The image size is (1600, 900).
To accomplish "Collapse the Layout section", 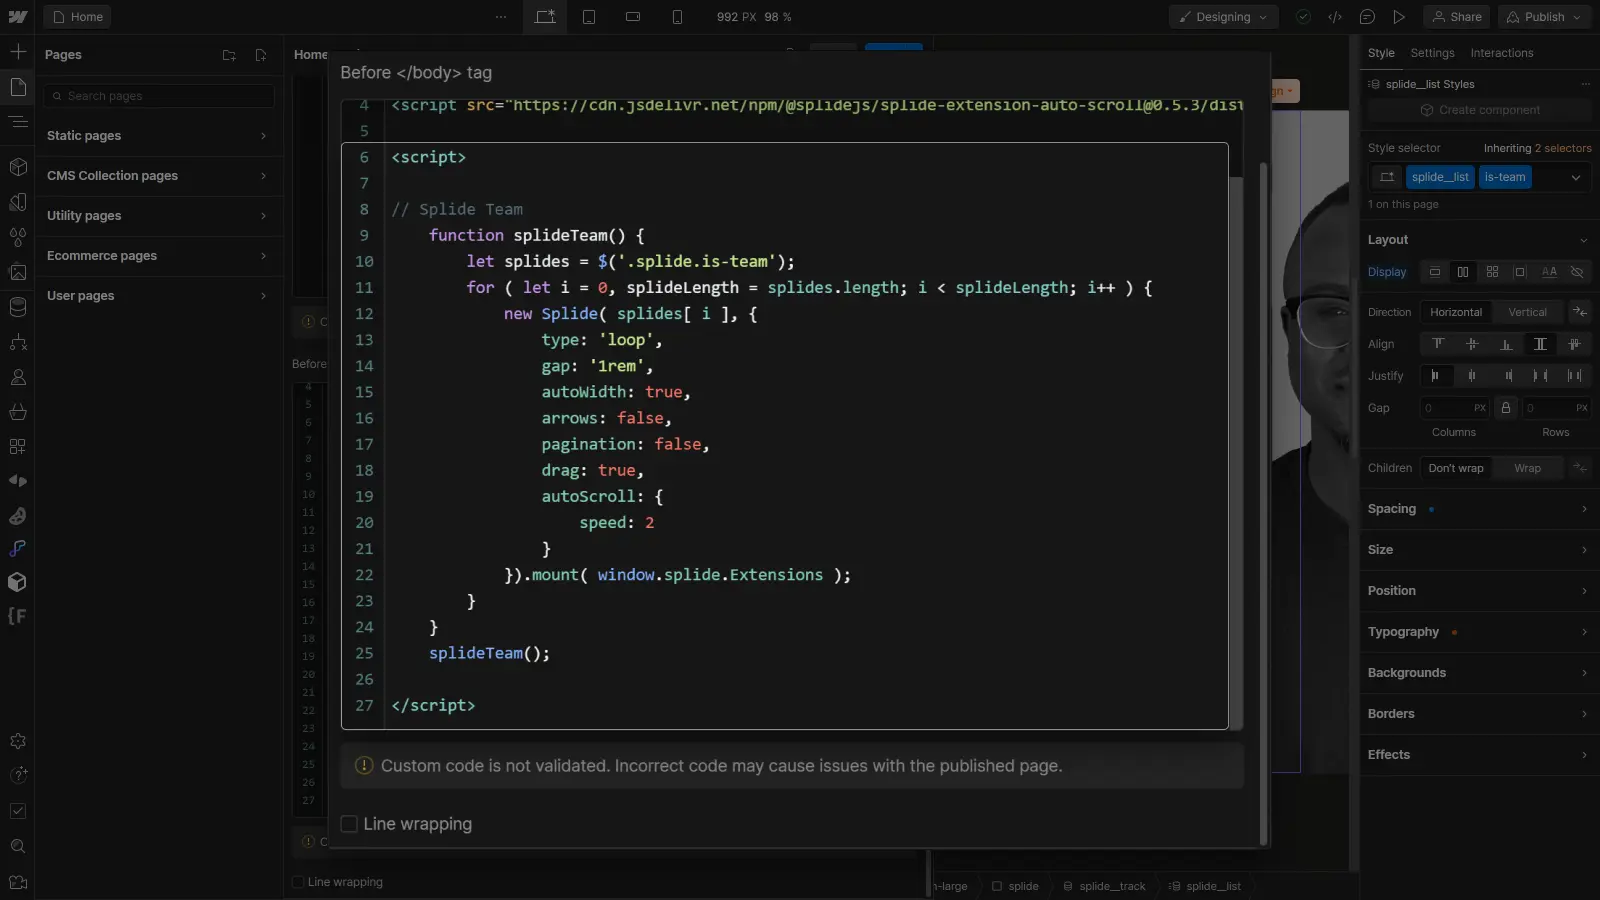I will click(x=1478, y=240).
